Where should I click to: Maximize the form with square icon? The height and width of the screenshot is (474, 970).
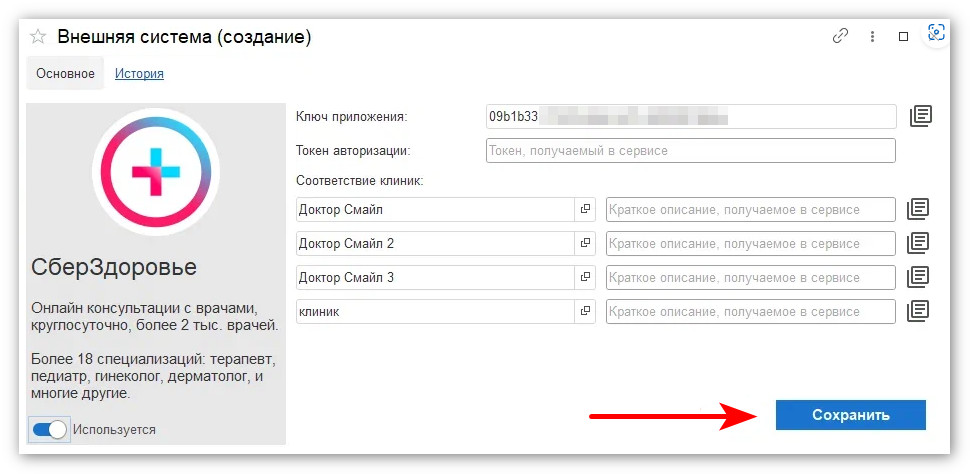click(903, 37)
